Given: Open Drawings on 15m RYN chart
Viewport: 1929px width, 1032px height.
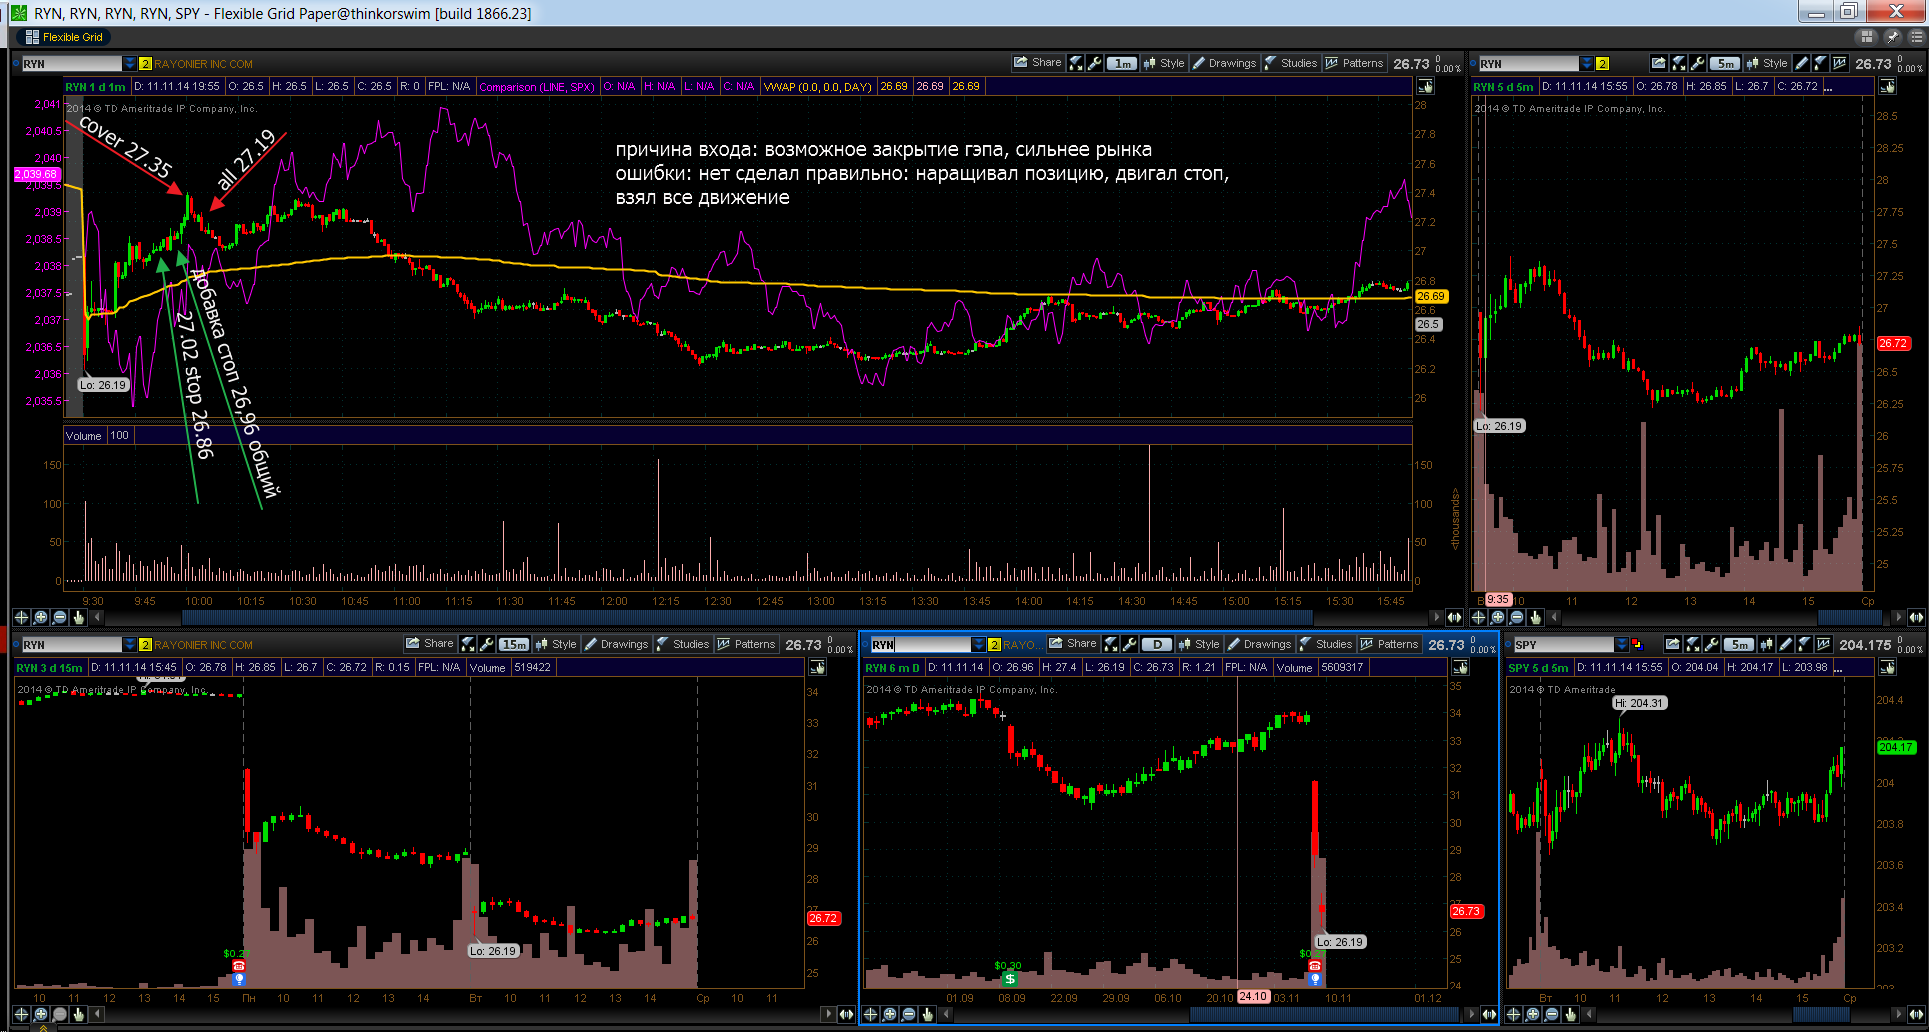Looking at the screenshot, I should tap(616, 644).
